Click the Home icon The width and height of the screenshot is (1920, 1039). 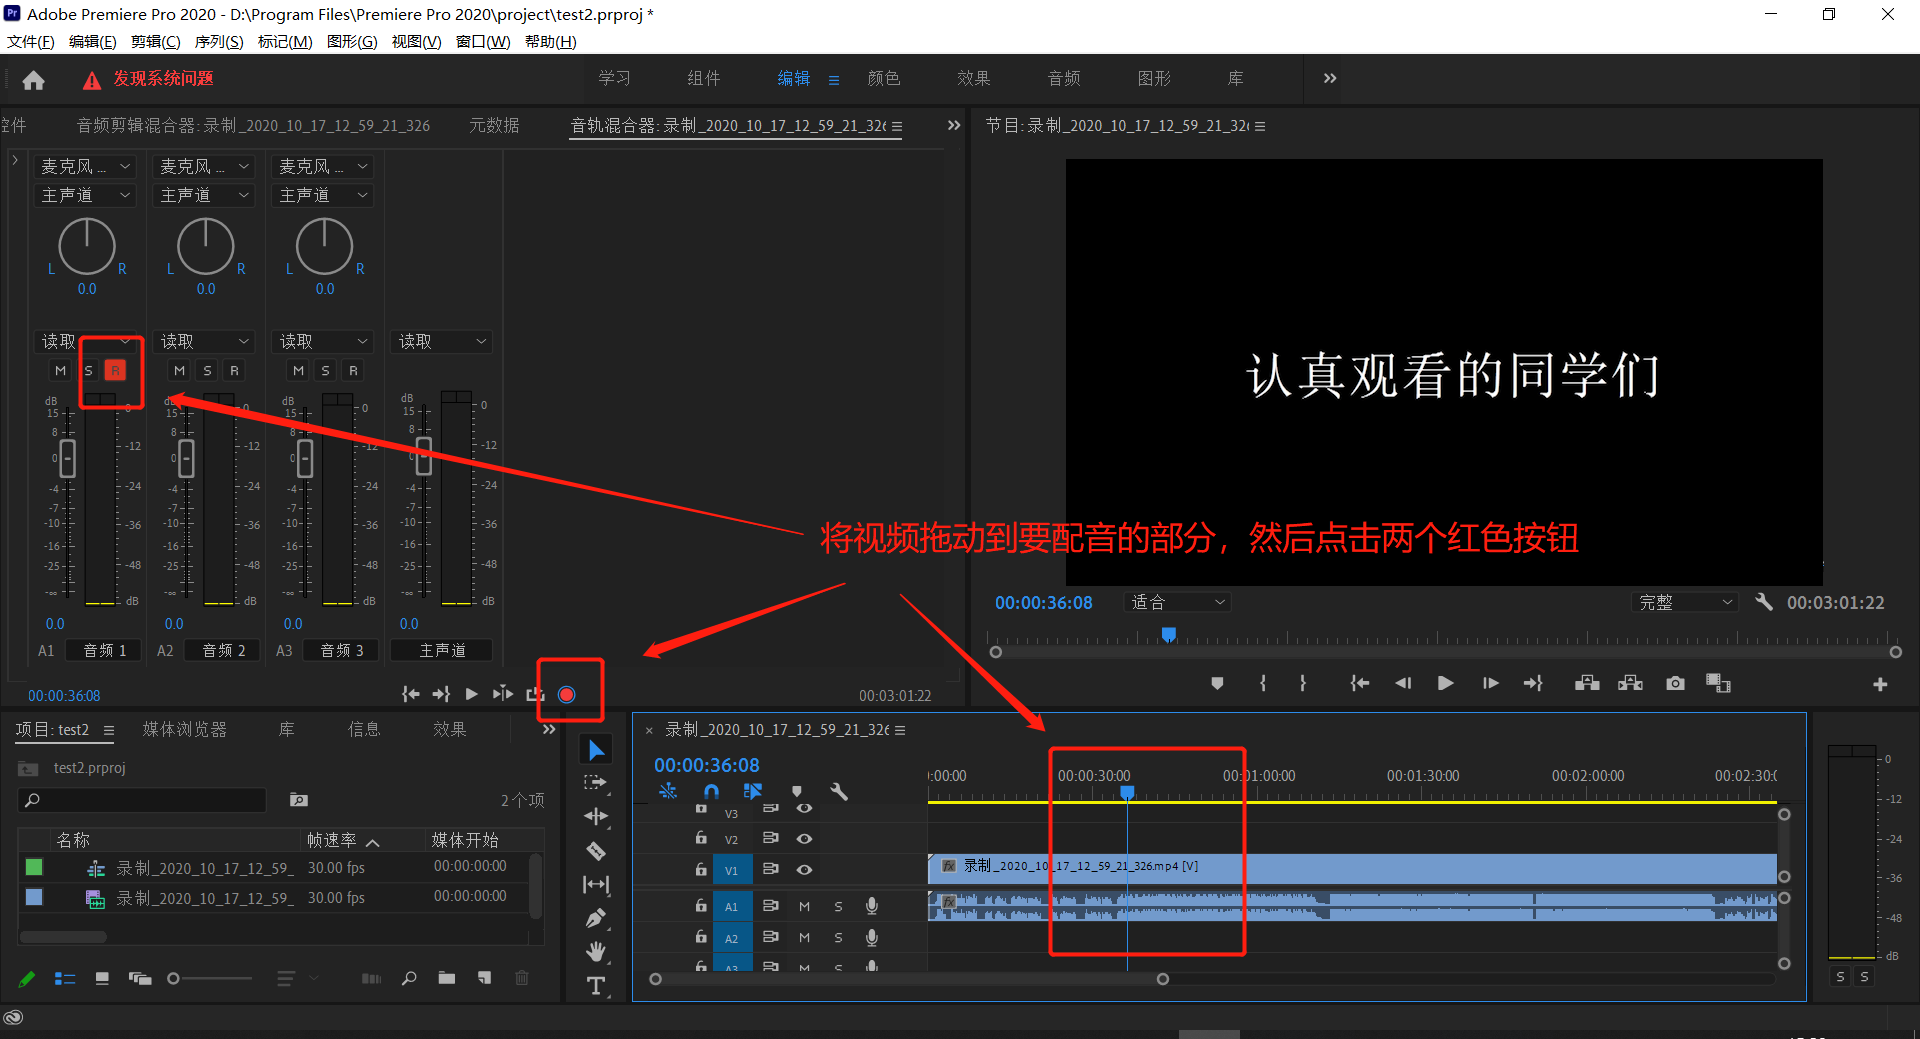point(34,80)
